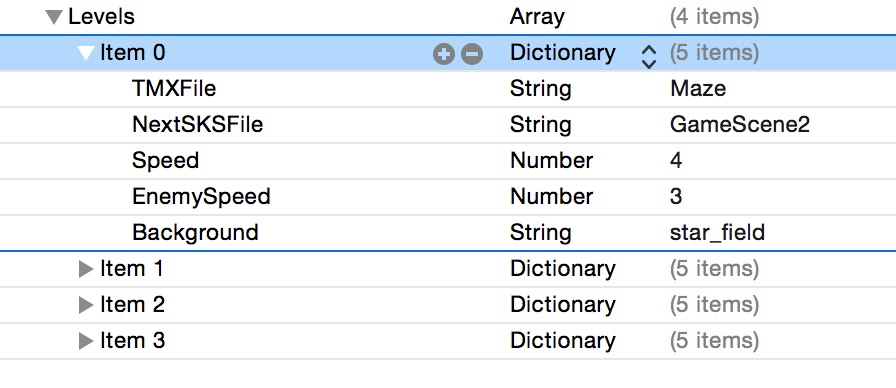Click the (4 items) count for Levels
The width and height of the screenshot is (896, 388).
pos(714,17)
